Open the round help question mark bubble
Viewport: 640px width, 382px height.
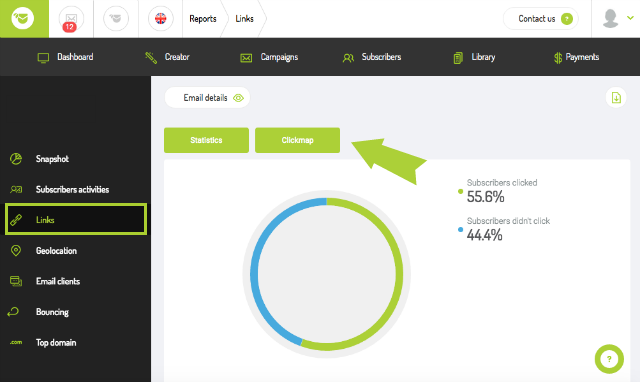point(609,359)
